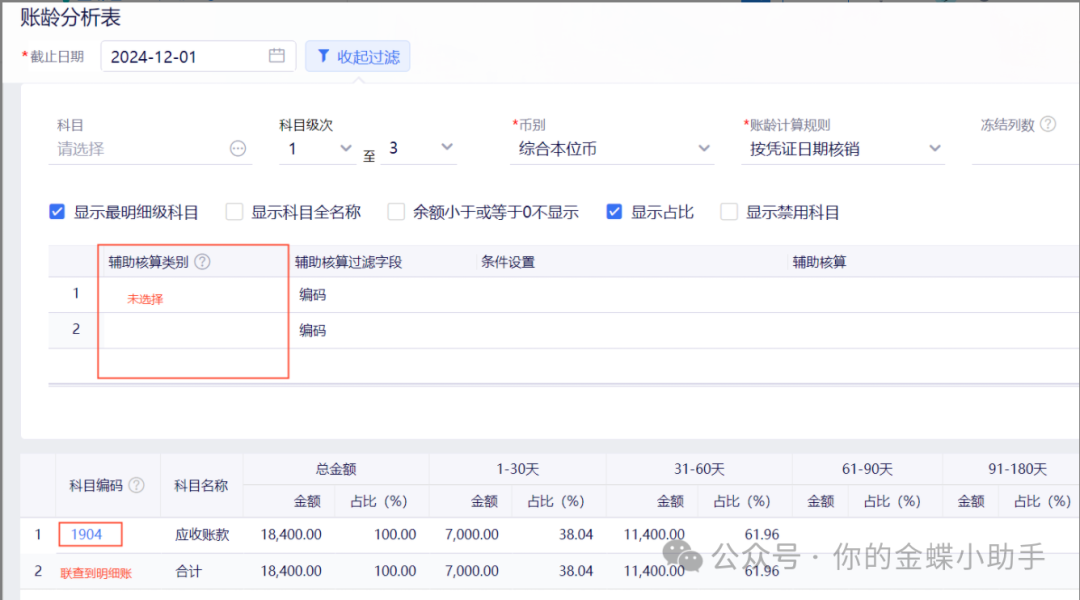Screen dimensions: 1080x600
Task: Enable 显示科目全名称 checkbox
Action: pos(235,212)
